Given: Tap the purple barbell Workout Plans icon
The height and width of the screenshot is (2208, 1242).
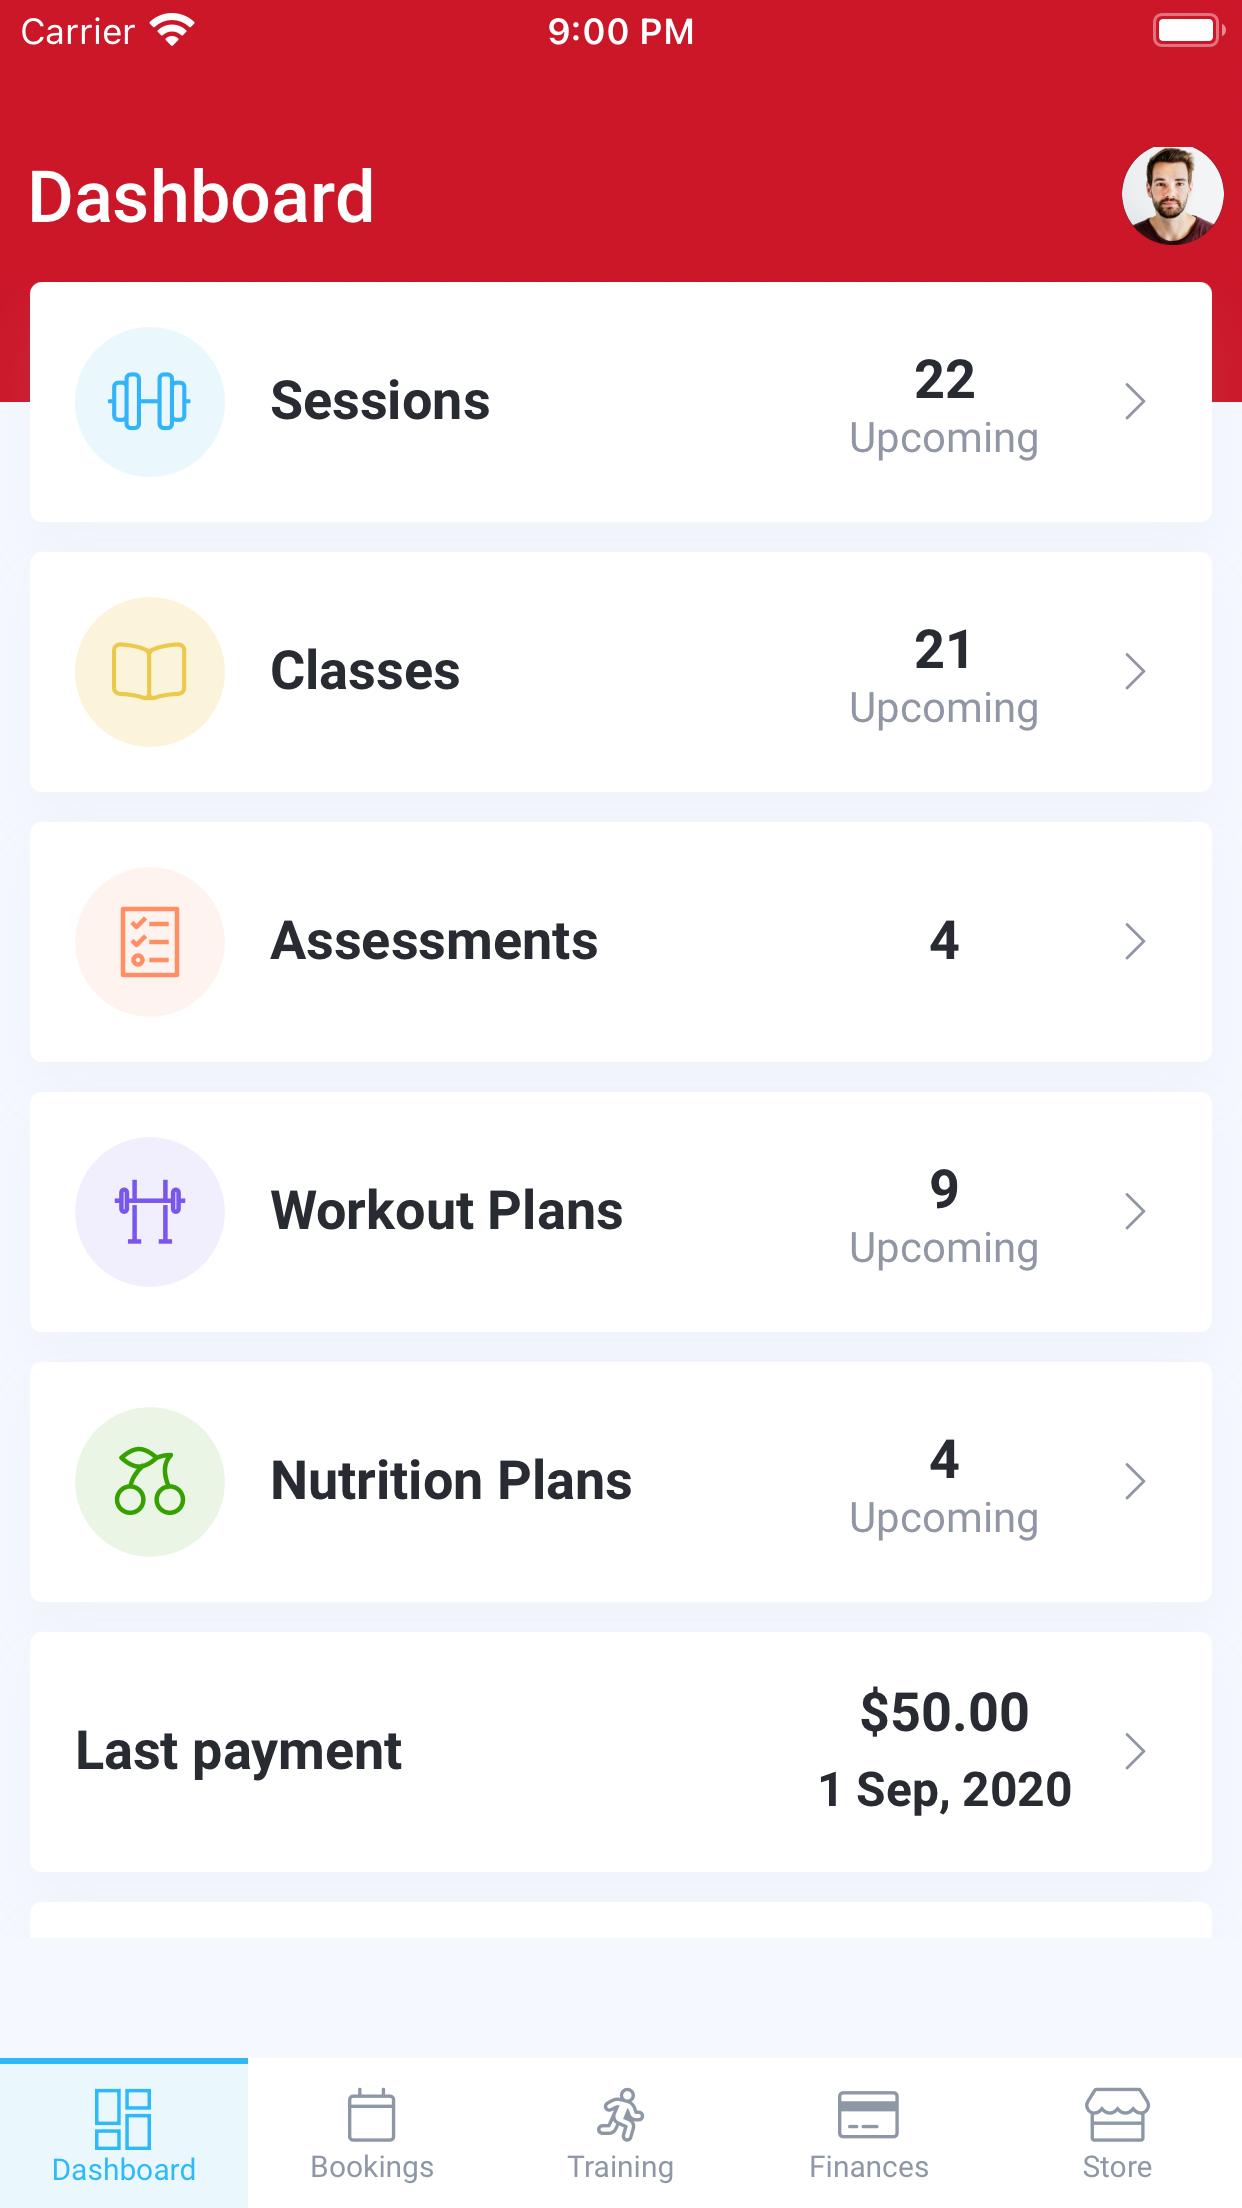Looking at the screenshot, I should (x=150, y=1212).
